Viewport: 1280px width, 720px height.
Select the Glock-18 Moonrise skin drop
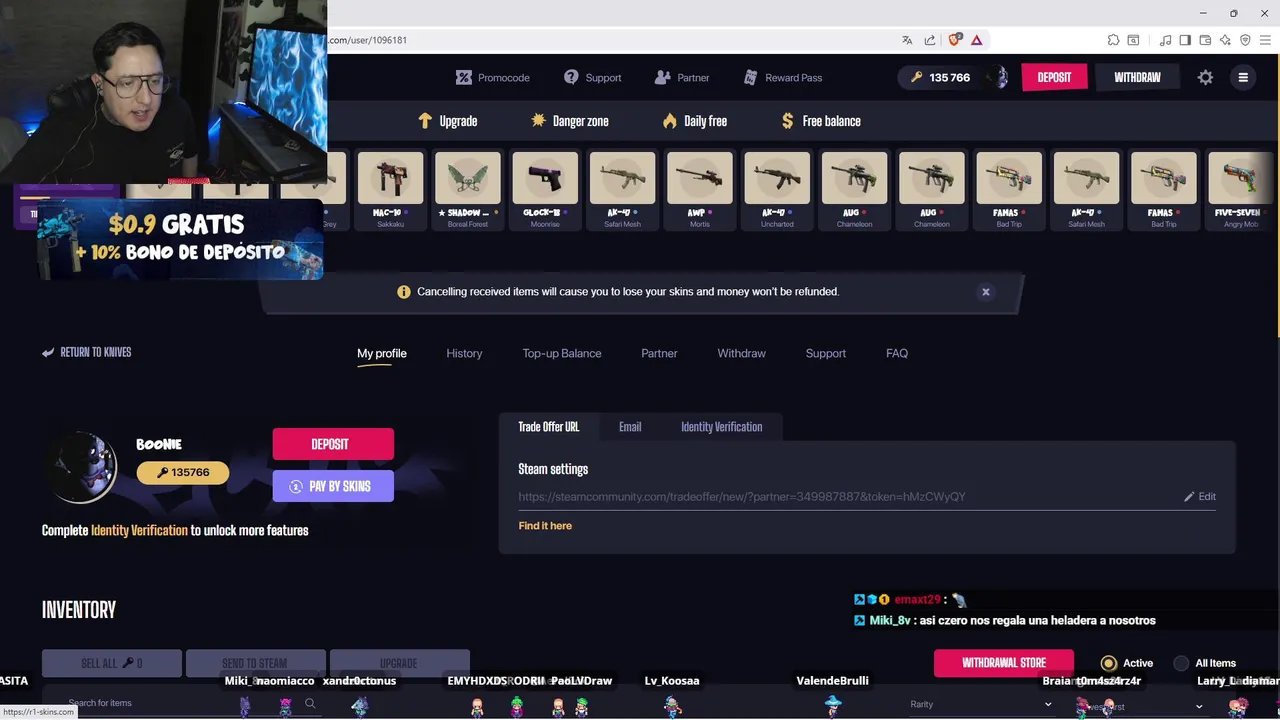tap(545, 190)
